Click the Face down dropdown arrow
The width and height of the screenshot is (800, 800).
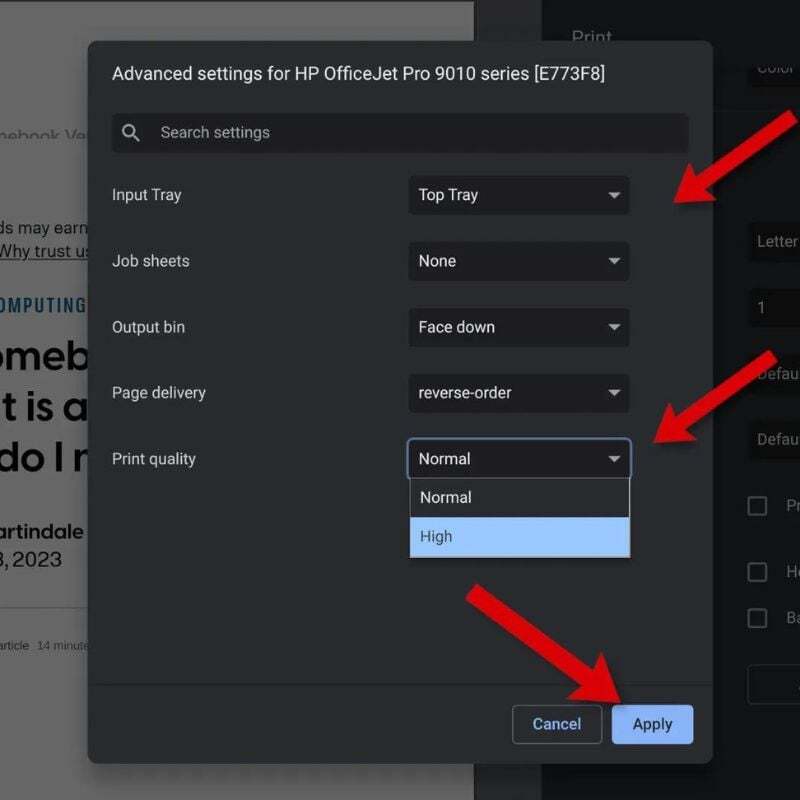(614, 327)
